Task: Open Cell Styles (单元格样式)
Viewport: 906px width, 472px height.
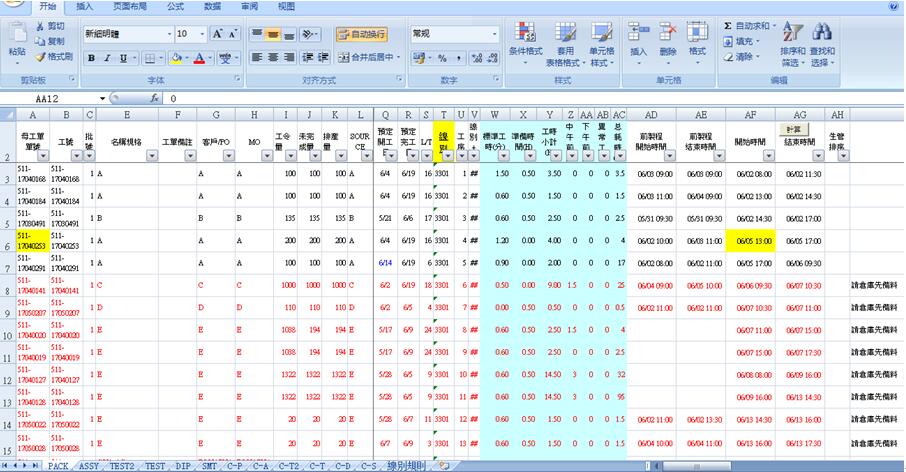Action: (601, 44)
